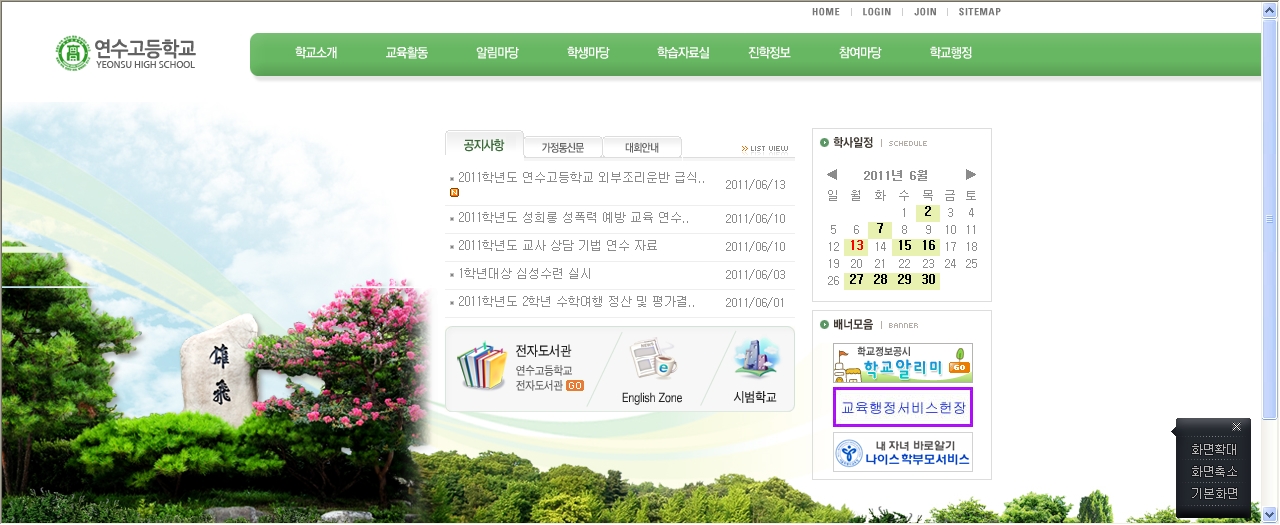Image resolution: width=1280 pixels, height=525 pixels.
Task: Go to previous month in calendar
Action: tap(832, 175)
